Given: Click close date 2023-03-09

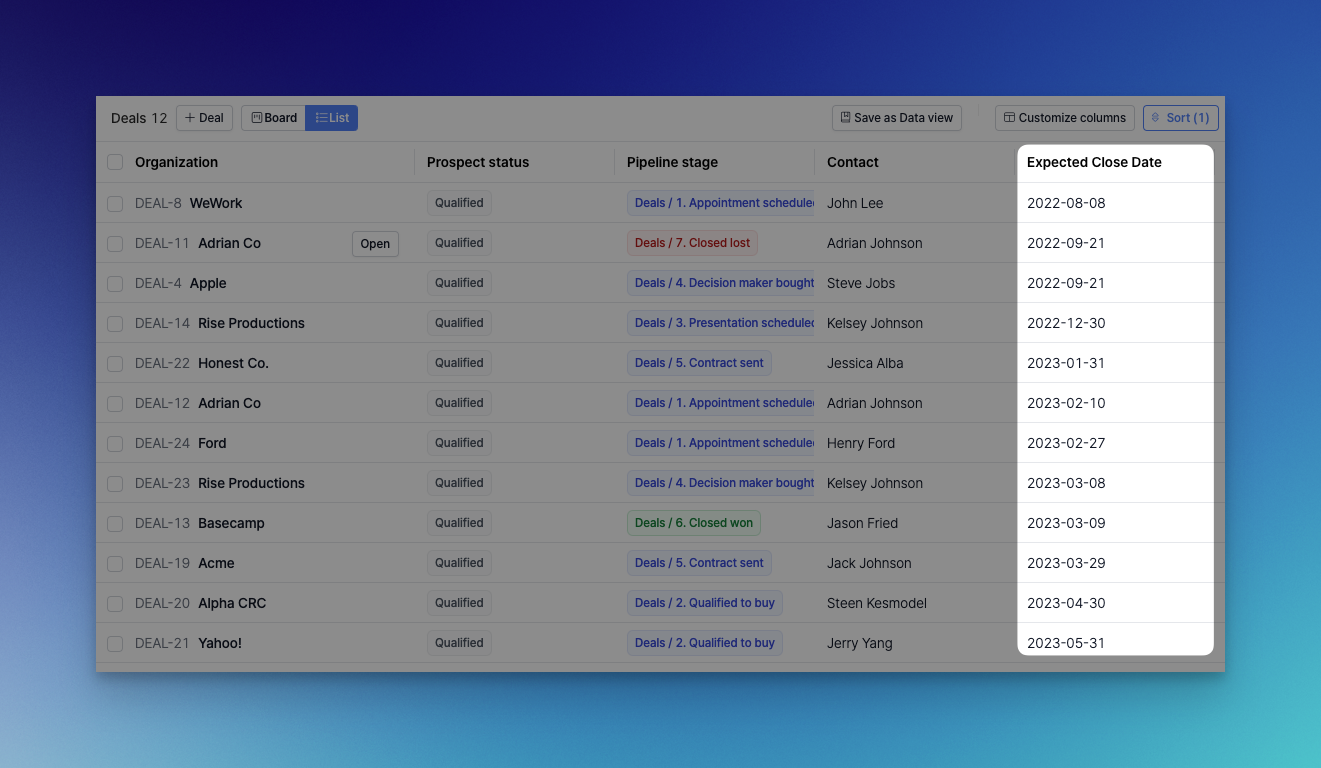Looking at the screenshot, I should tap(1066, 523).
